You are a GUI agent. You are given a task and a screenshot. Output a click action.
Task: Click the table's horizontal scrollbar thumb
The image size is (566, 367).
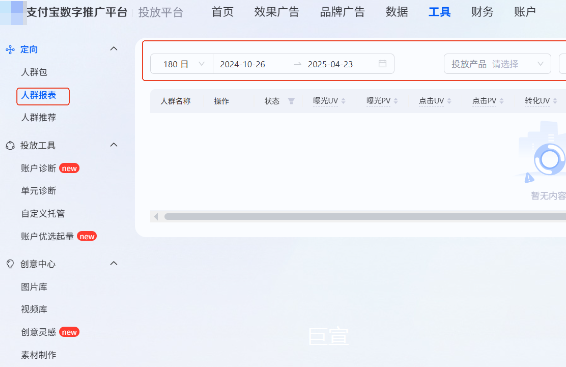tap(365, 217)
